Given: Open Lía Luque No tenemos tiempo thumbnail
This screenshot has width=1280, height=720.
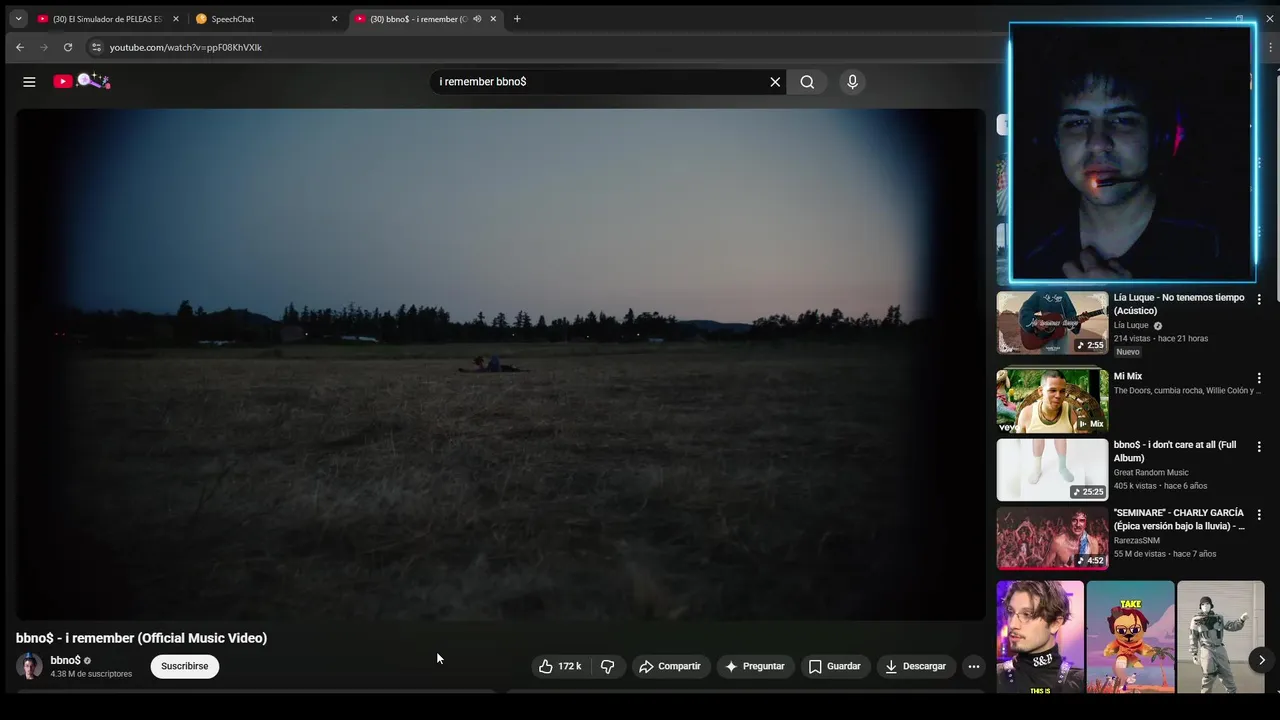Looking at the screenshot, I should point(1052,323).
